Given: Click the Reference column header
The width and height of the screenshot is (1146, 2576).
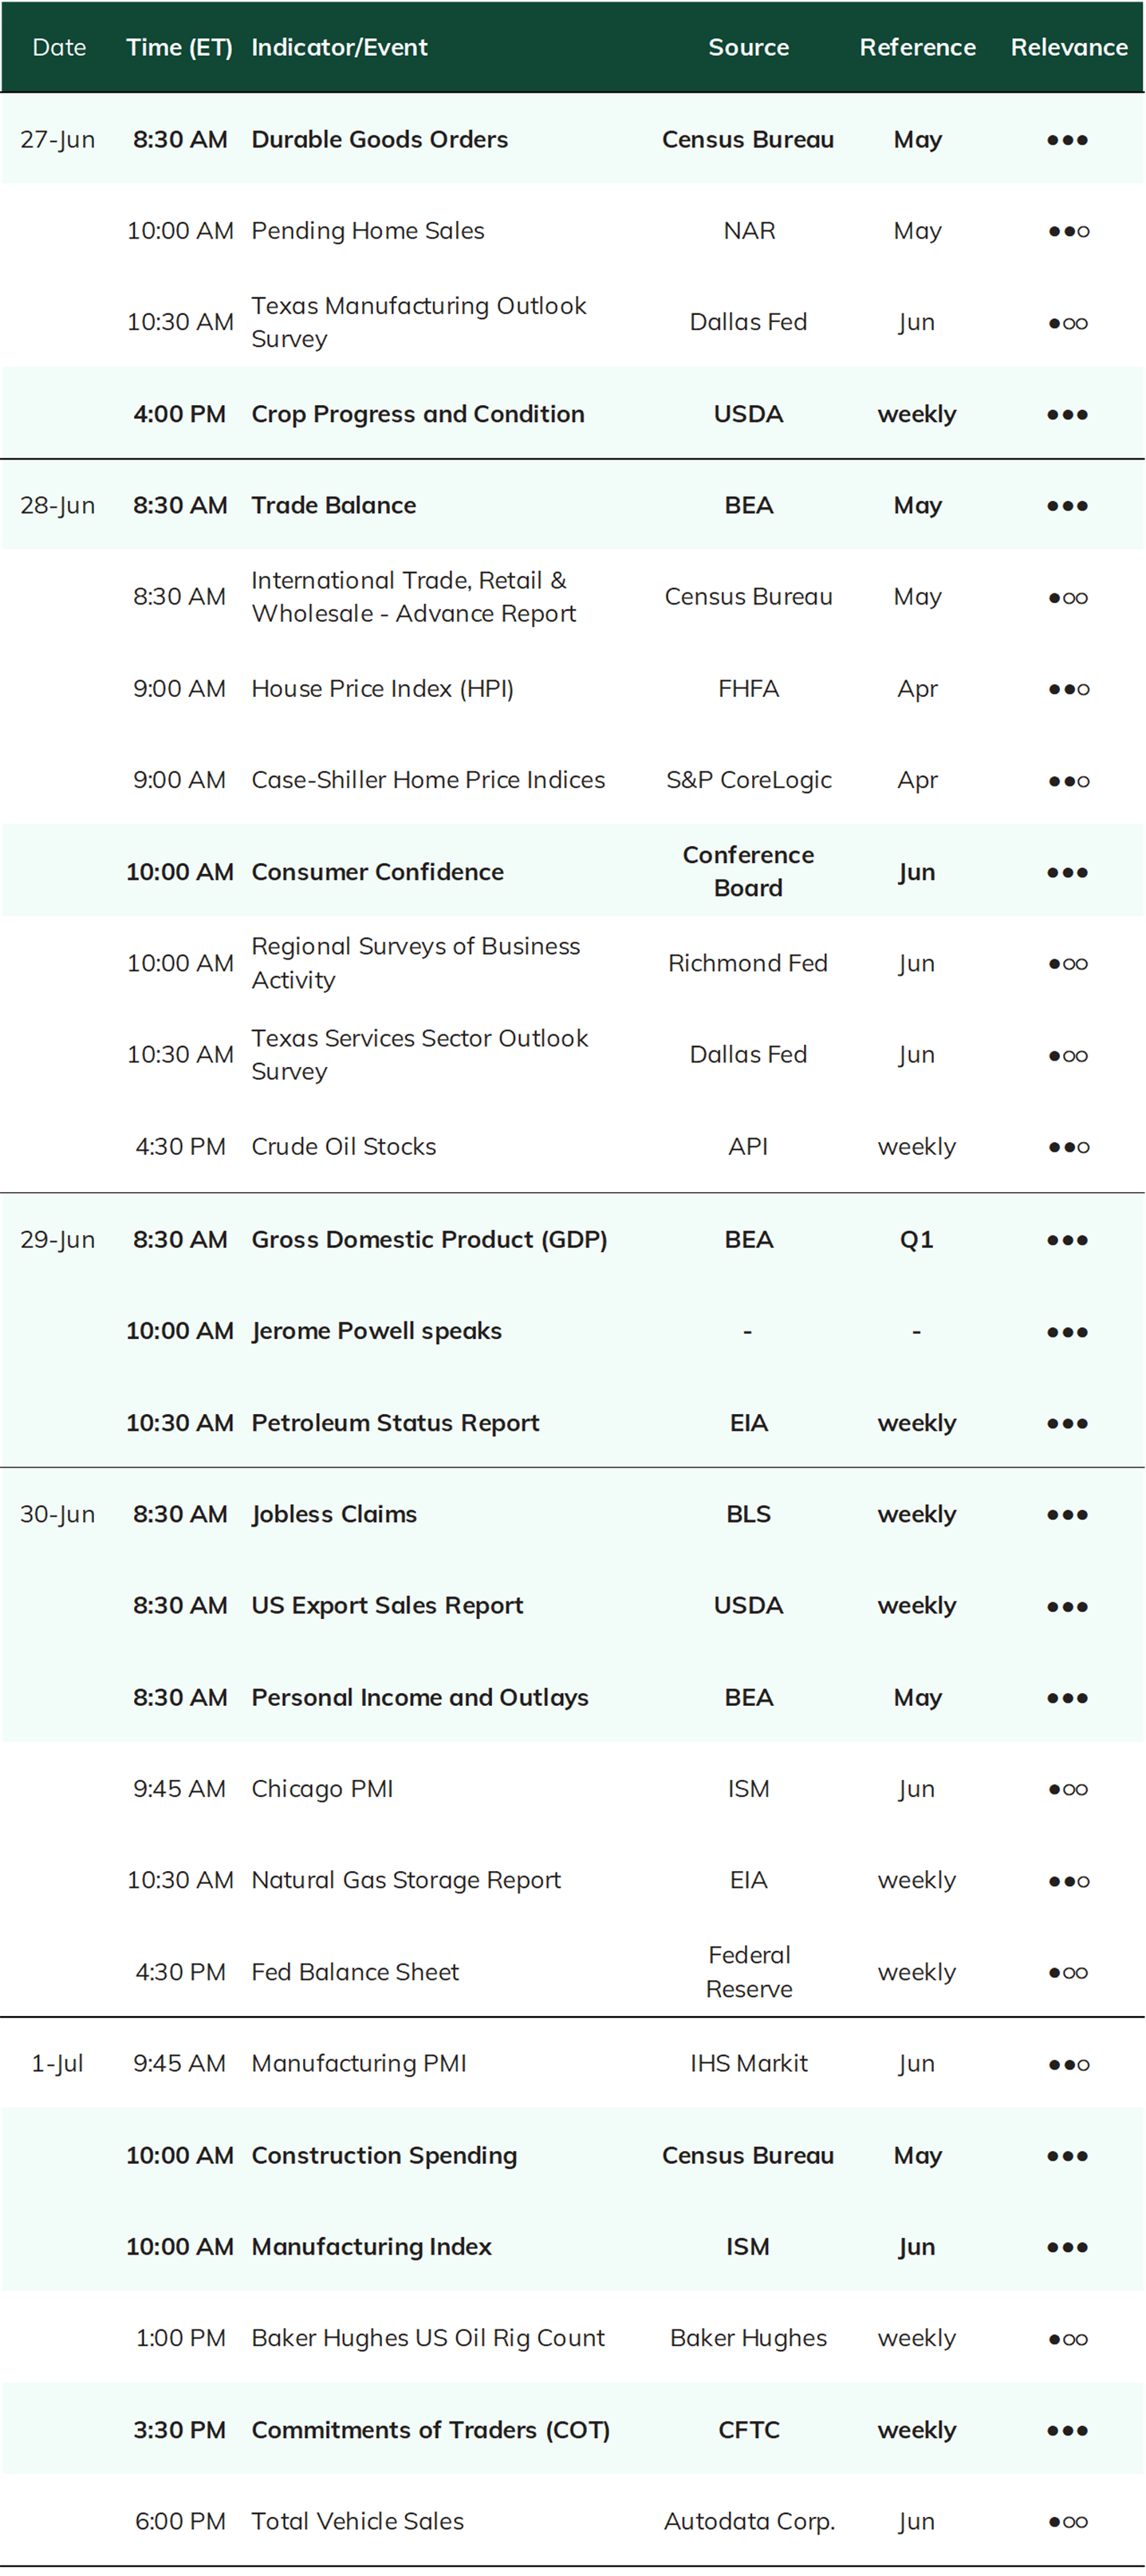Looking at the screenshot, I should point(917,47).
